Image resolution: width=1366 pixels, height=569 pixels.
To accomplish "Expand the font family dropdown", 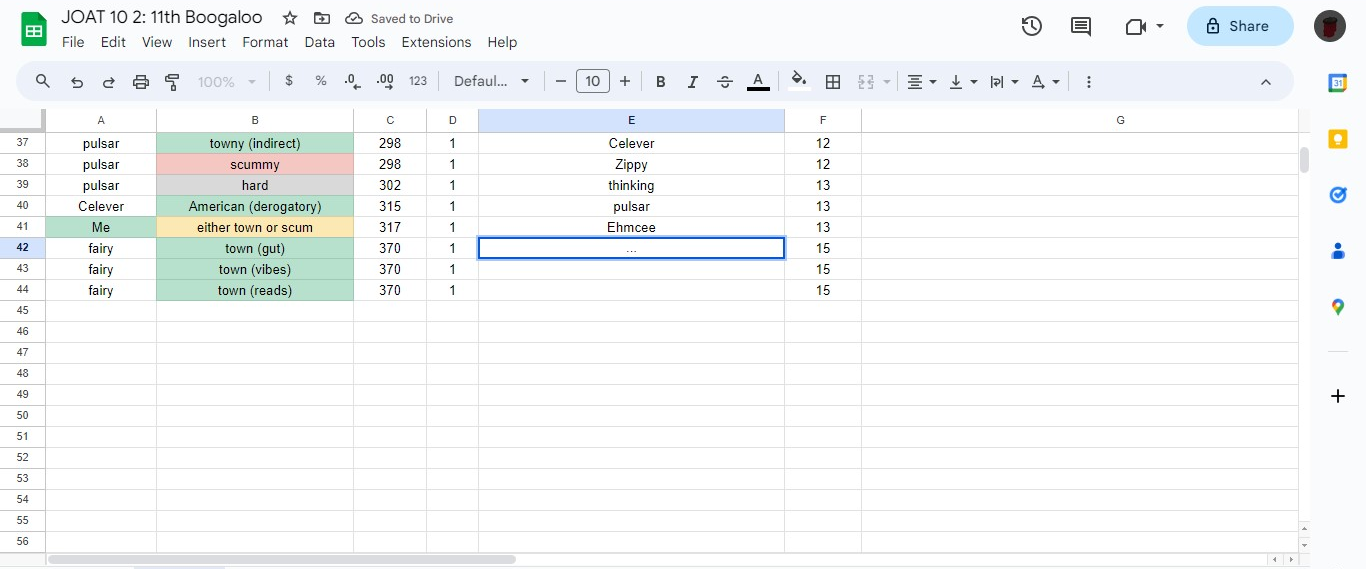I will [491, 82].
